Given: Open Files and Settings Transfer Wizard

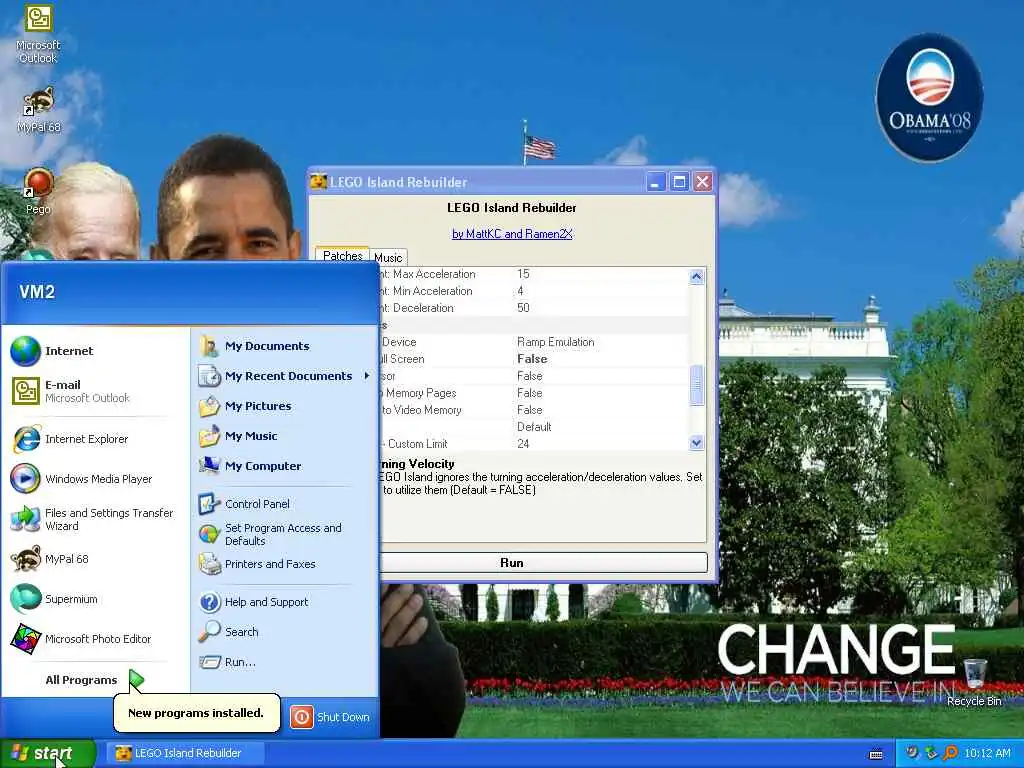Looking at the screenshot, I should [x=93, y=519].
